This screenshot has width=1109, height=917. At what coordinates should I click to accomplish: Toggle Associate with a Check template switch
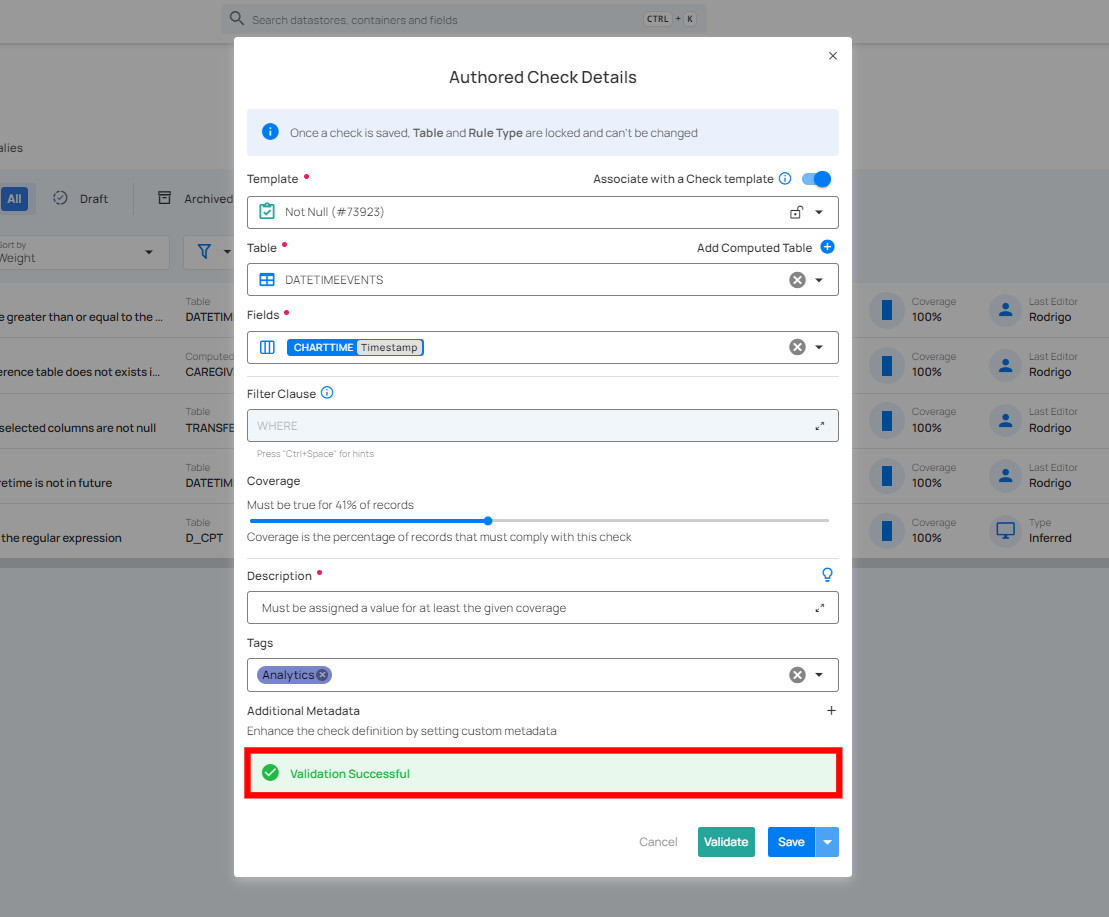816,179
